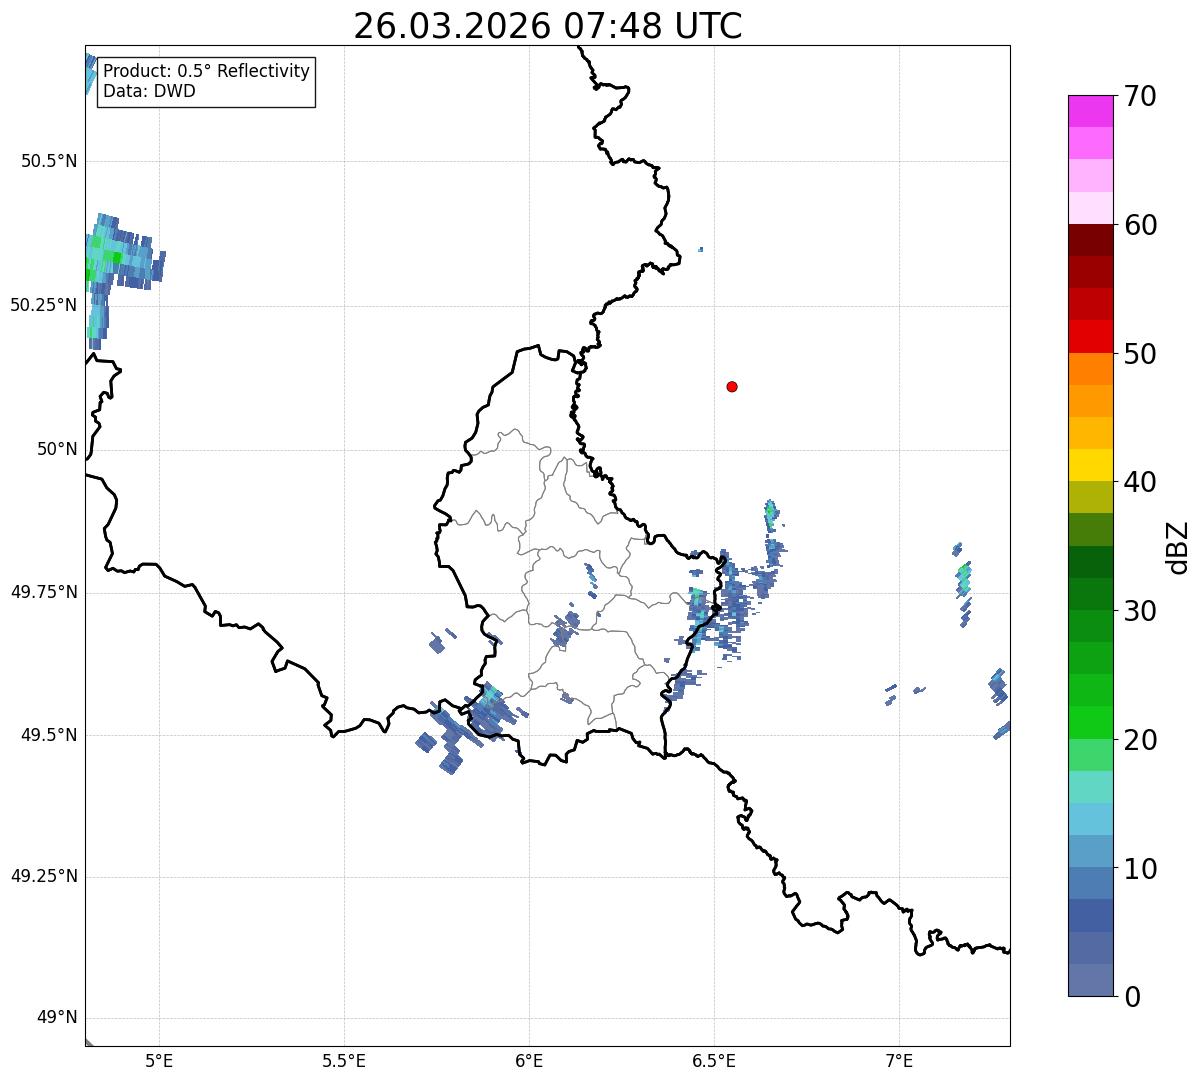Pick the magenta swatch at colorbar top
The image size is (1202, 1081).
1090,111
